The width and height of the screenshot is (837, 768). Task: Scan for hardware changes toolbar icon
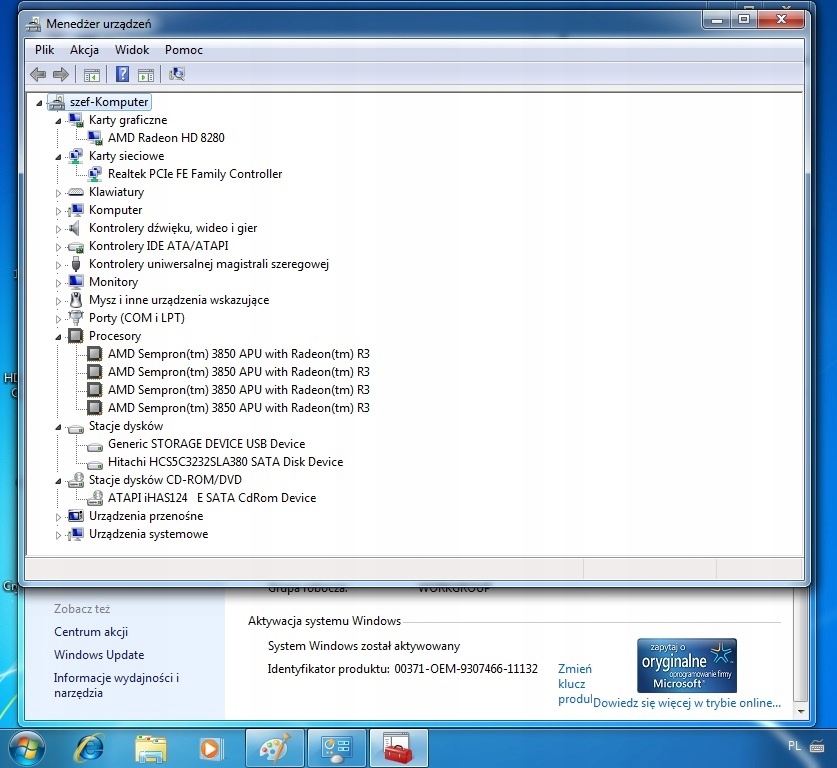pos(177,74)
